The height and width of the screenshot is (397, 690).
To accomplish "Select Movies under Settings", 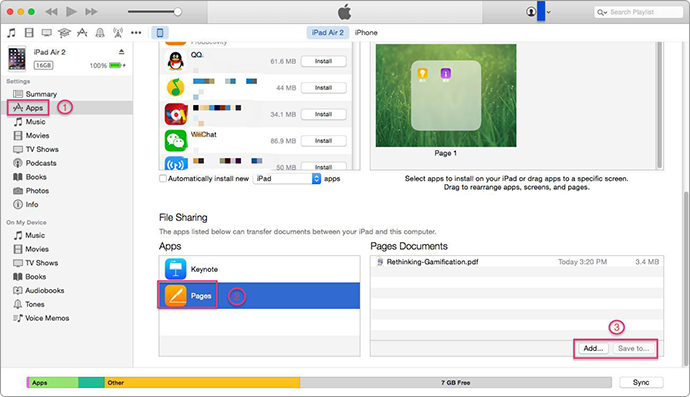I will [37, 136].
